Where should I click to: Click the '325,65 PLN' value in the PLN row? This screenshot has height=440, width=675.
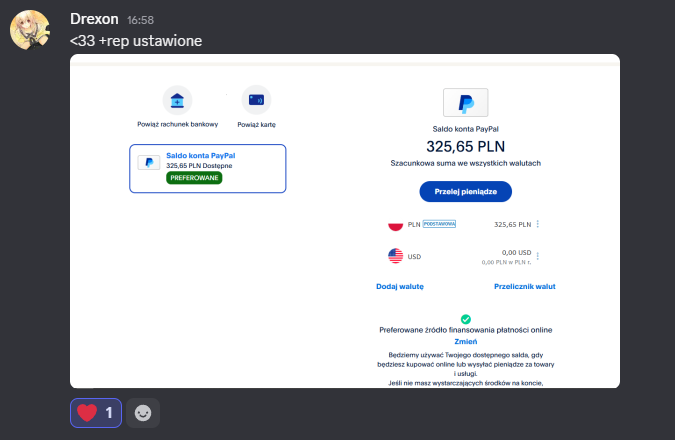point(513,224)
